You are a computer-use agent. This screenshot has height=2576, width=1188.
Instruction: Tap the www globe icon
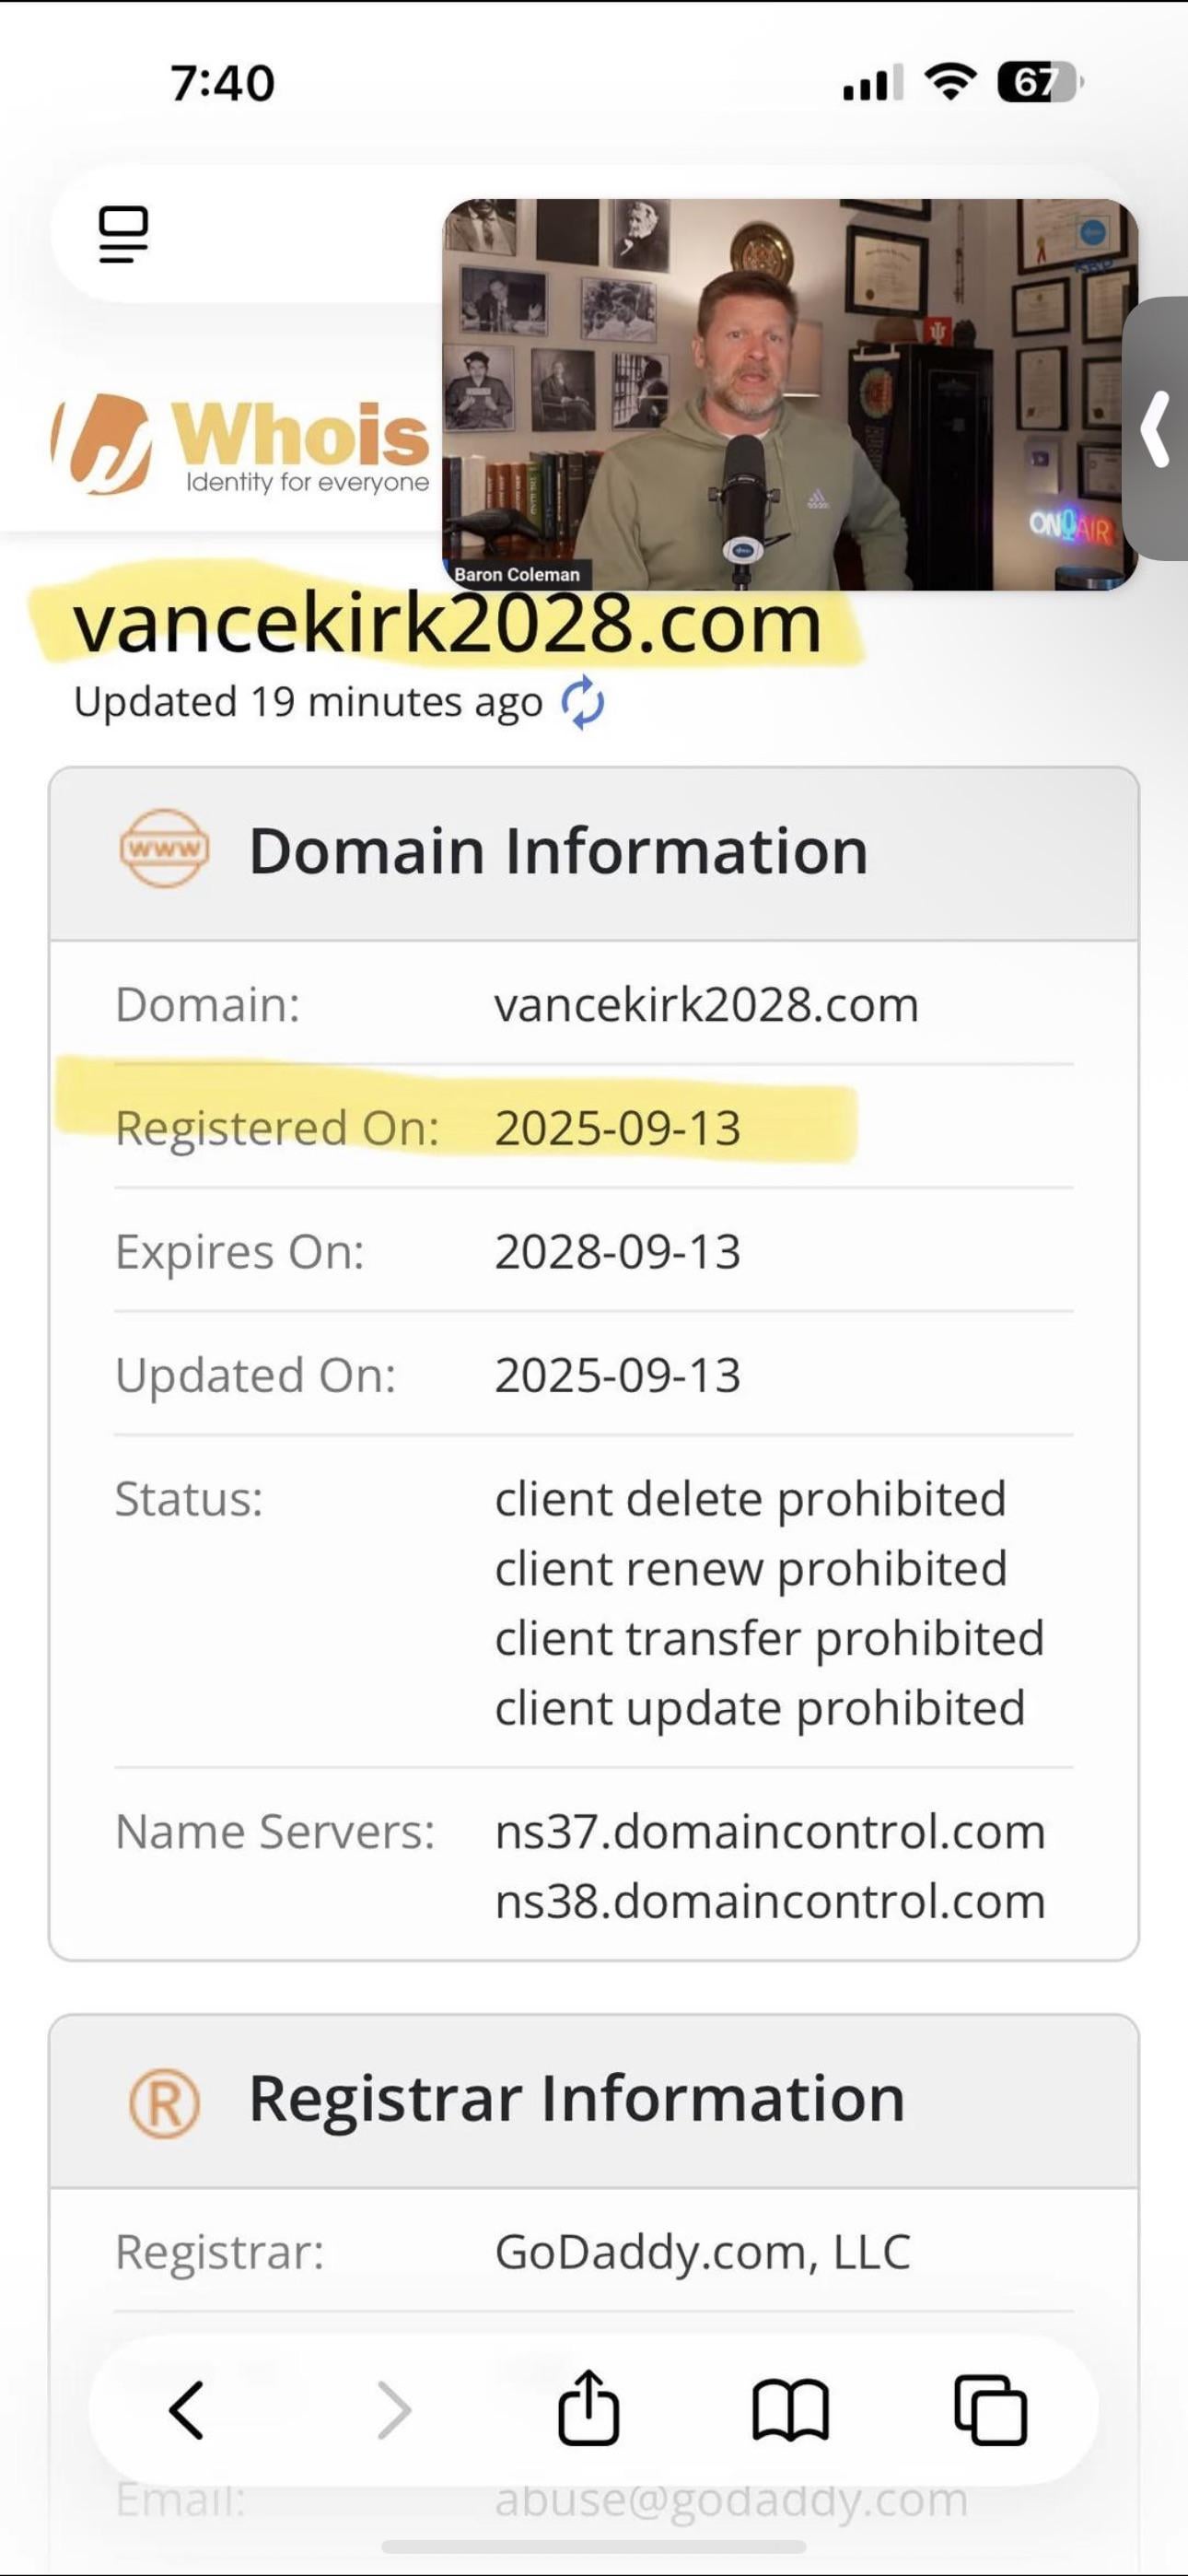click(x=164, y=850)
